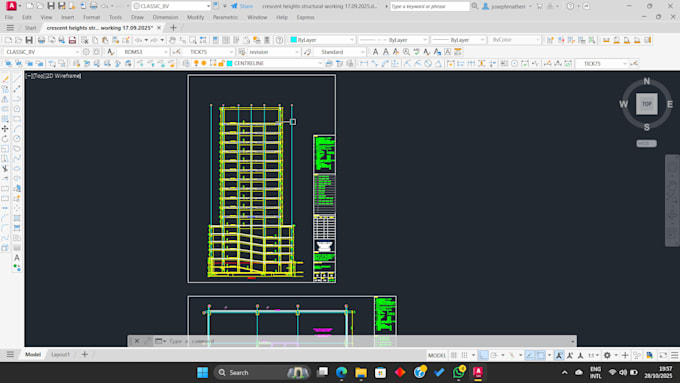Screen dimensions: 680x383
Task: Toggle grid display in status bar
Action: point(454,355)
